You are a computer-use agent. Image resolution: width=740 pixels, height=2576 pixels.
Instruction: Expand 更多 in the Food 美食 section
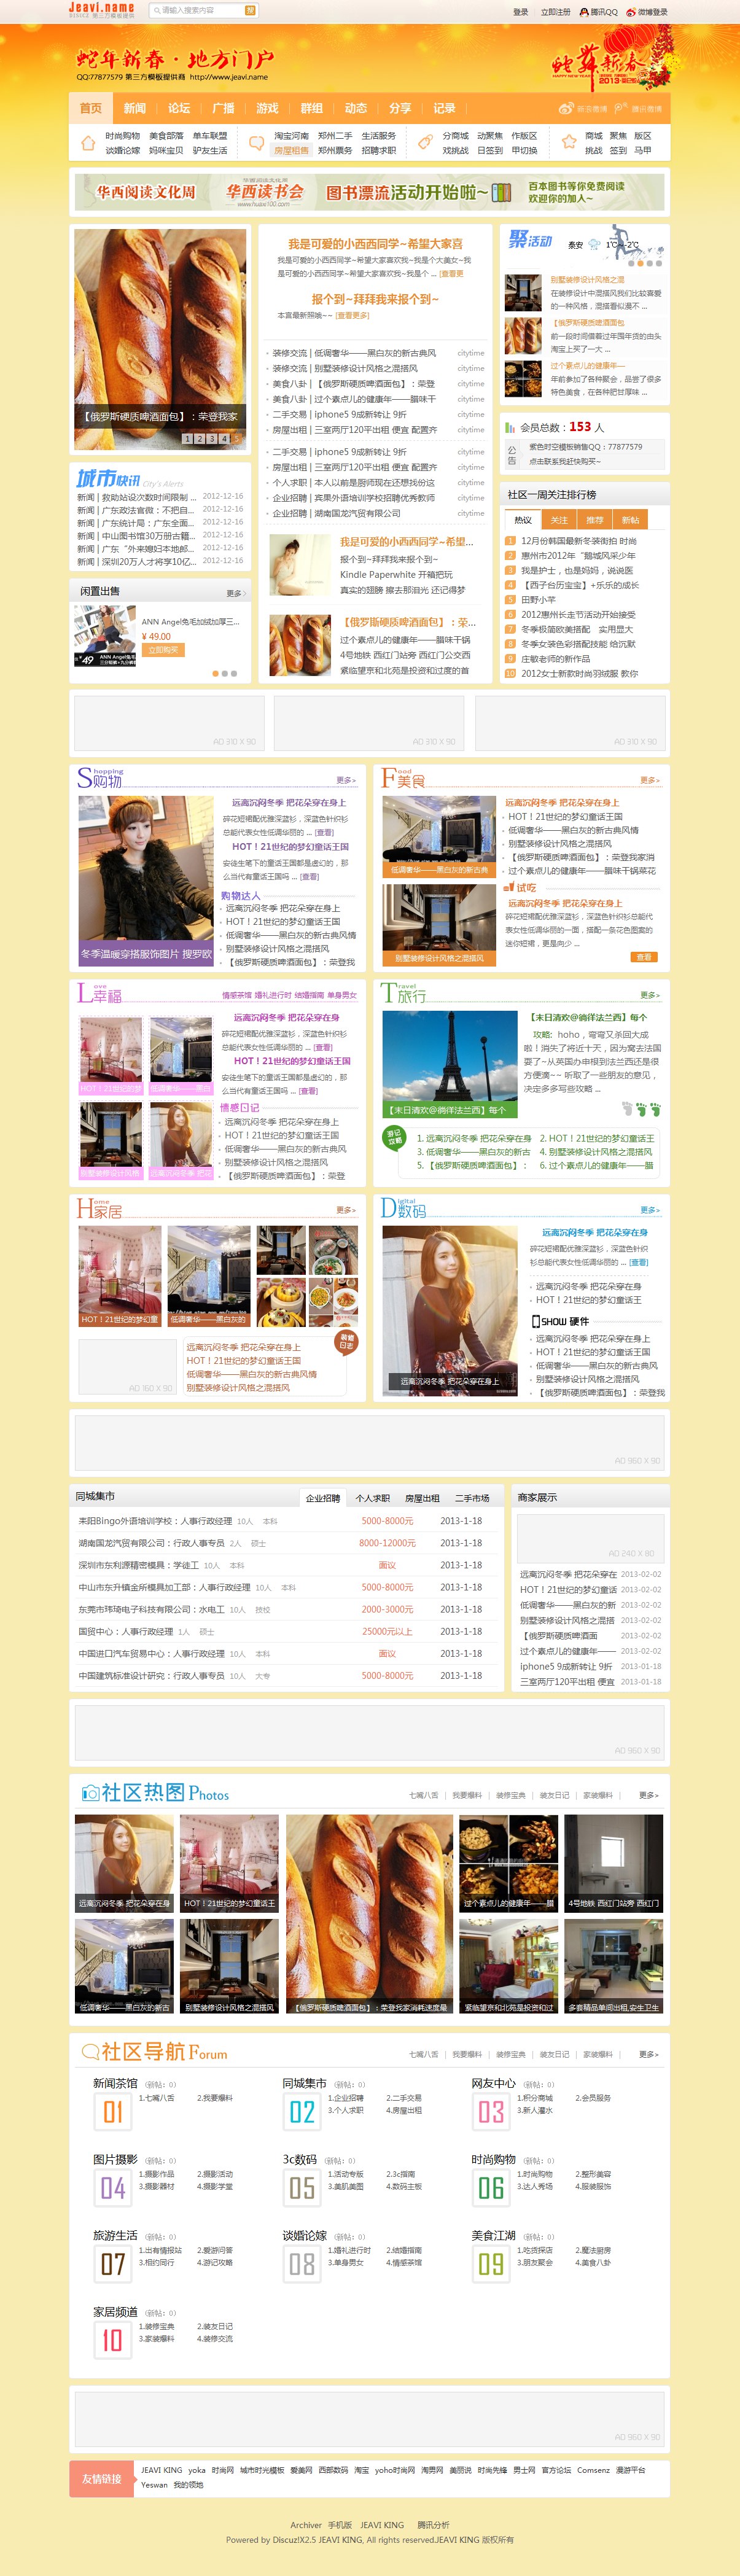650,780
